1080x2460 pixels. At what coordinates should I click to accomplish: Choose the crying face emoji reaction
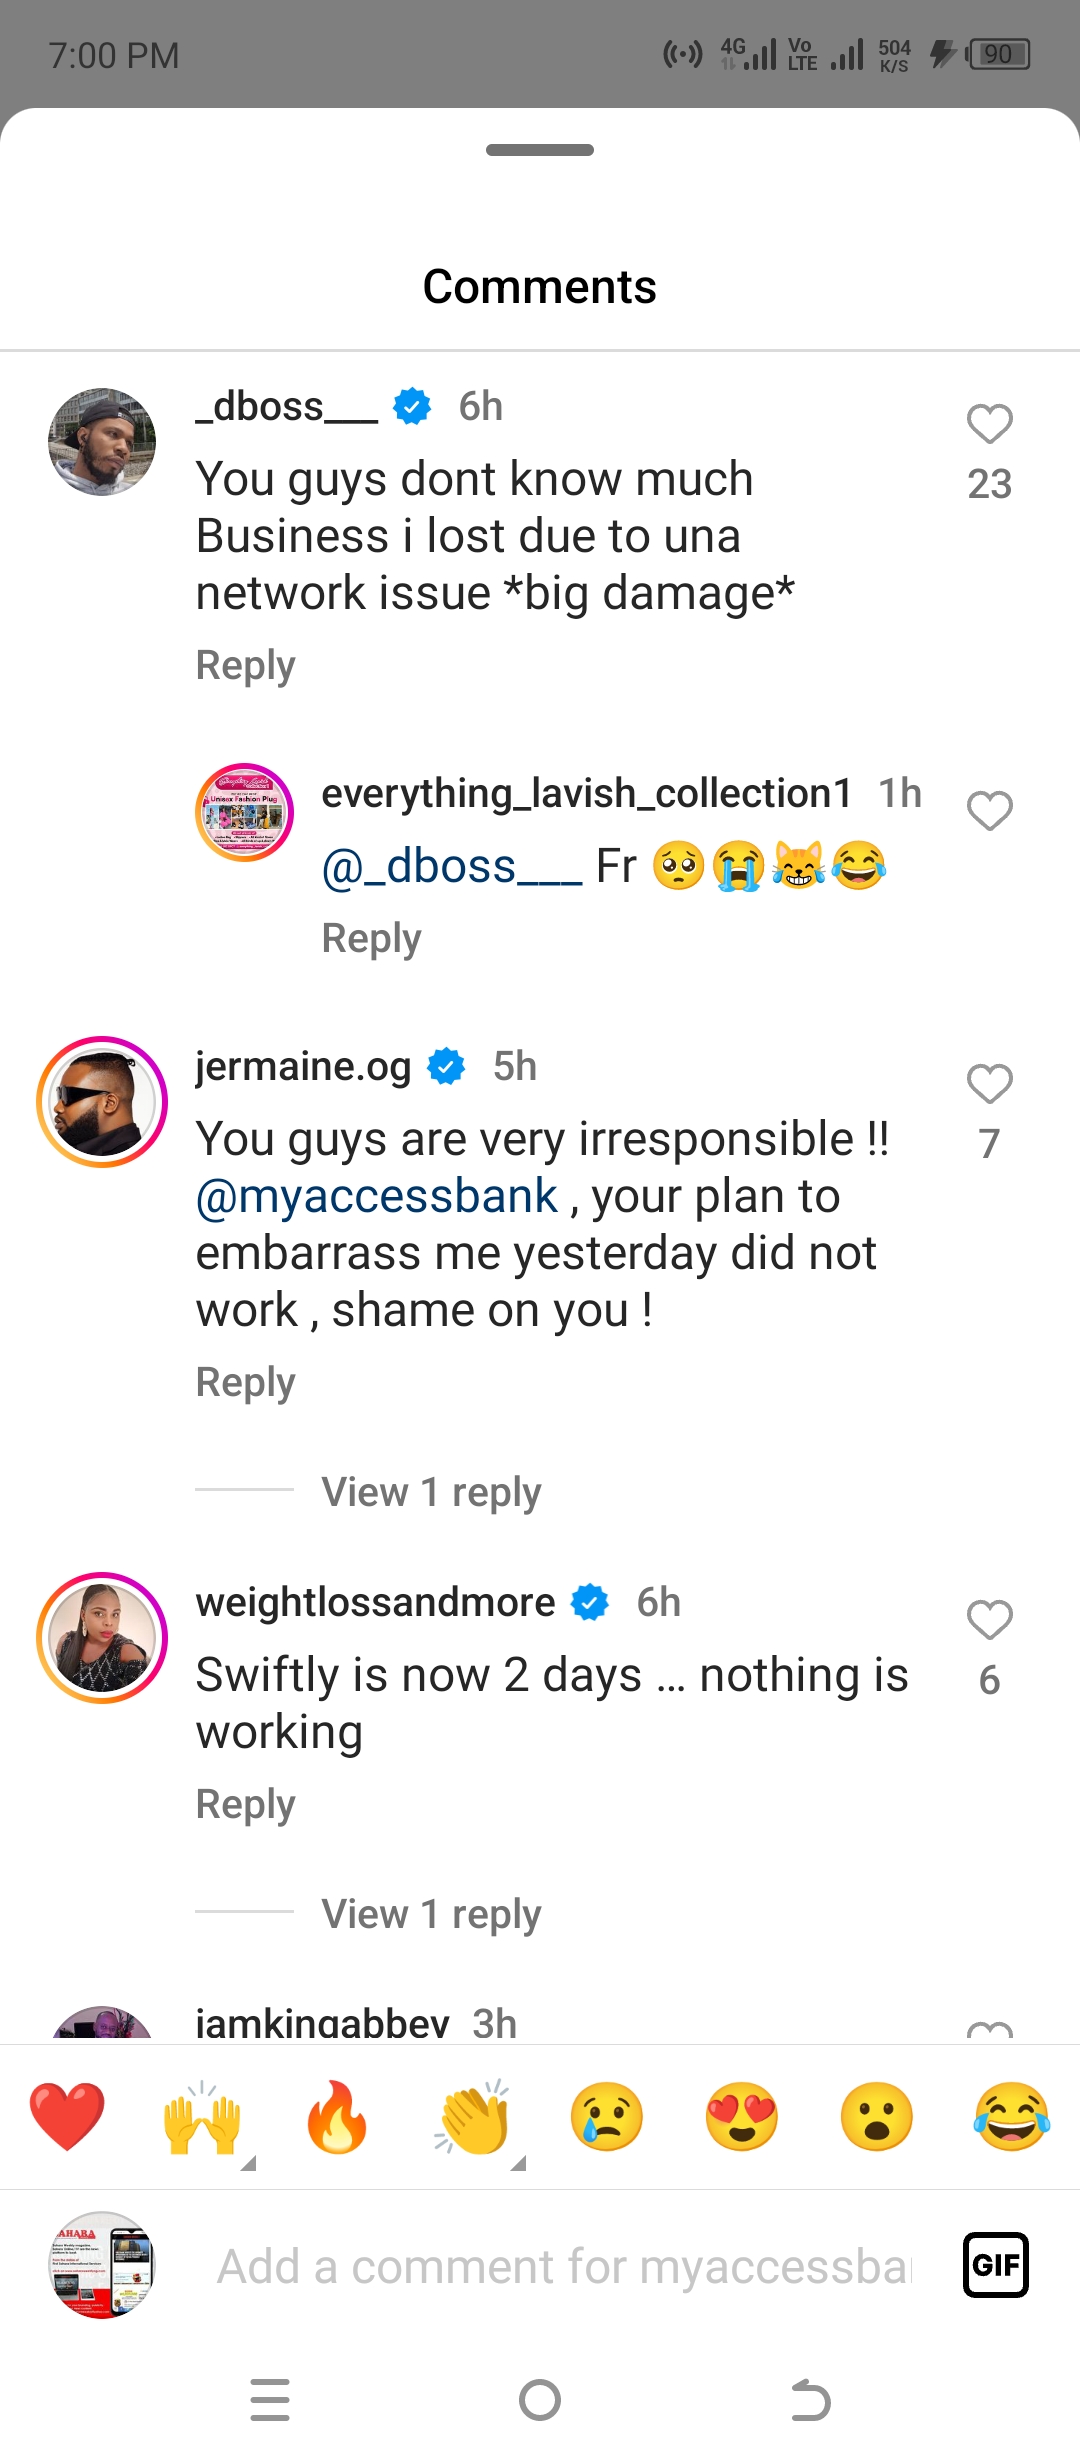607,2116
